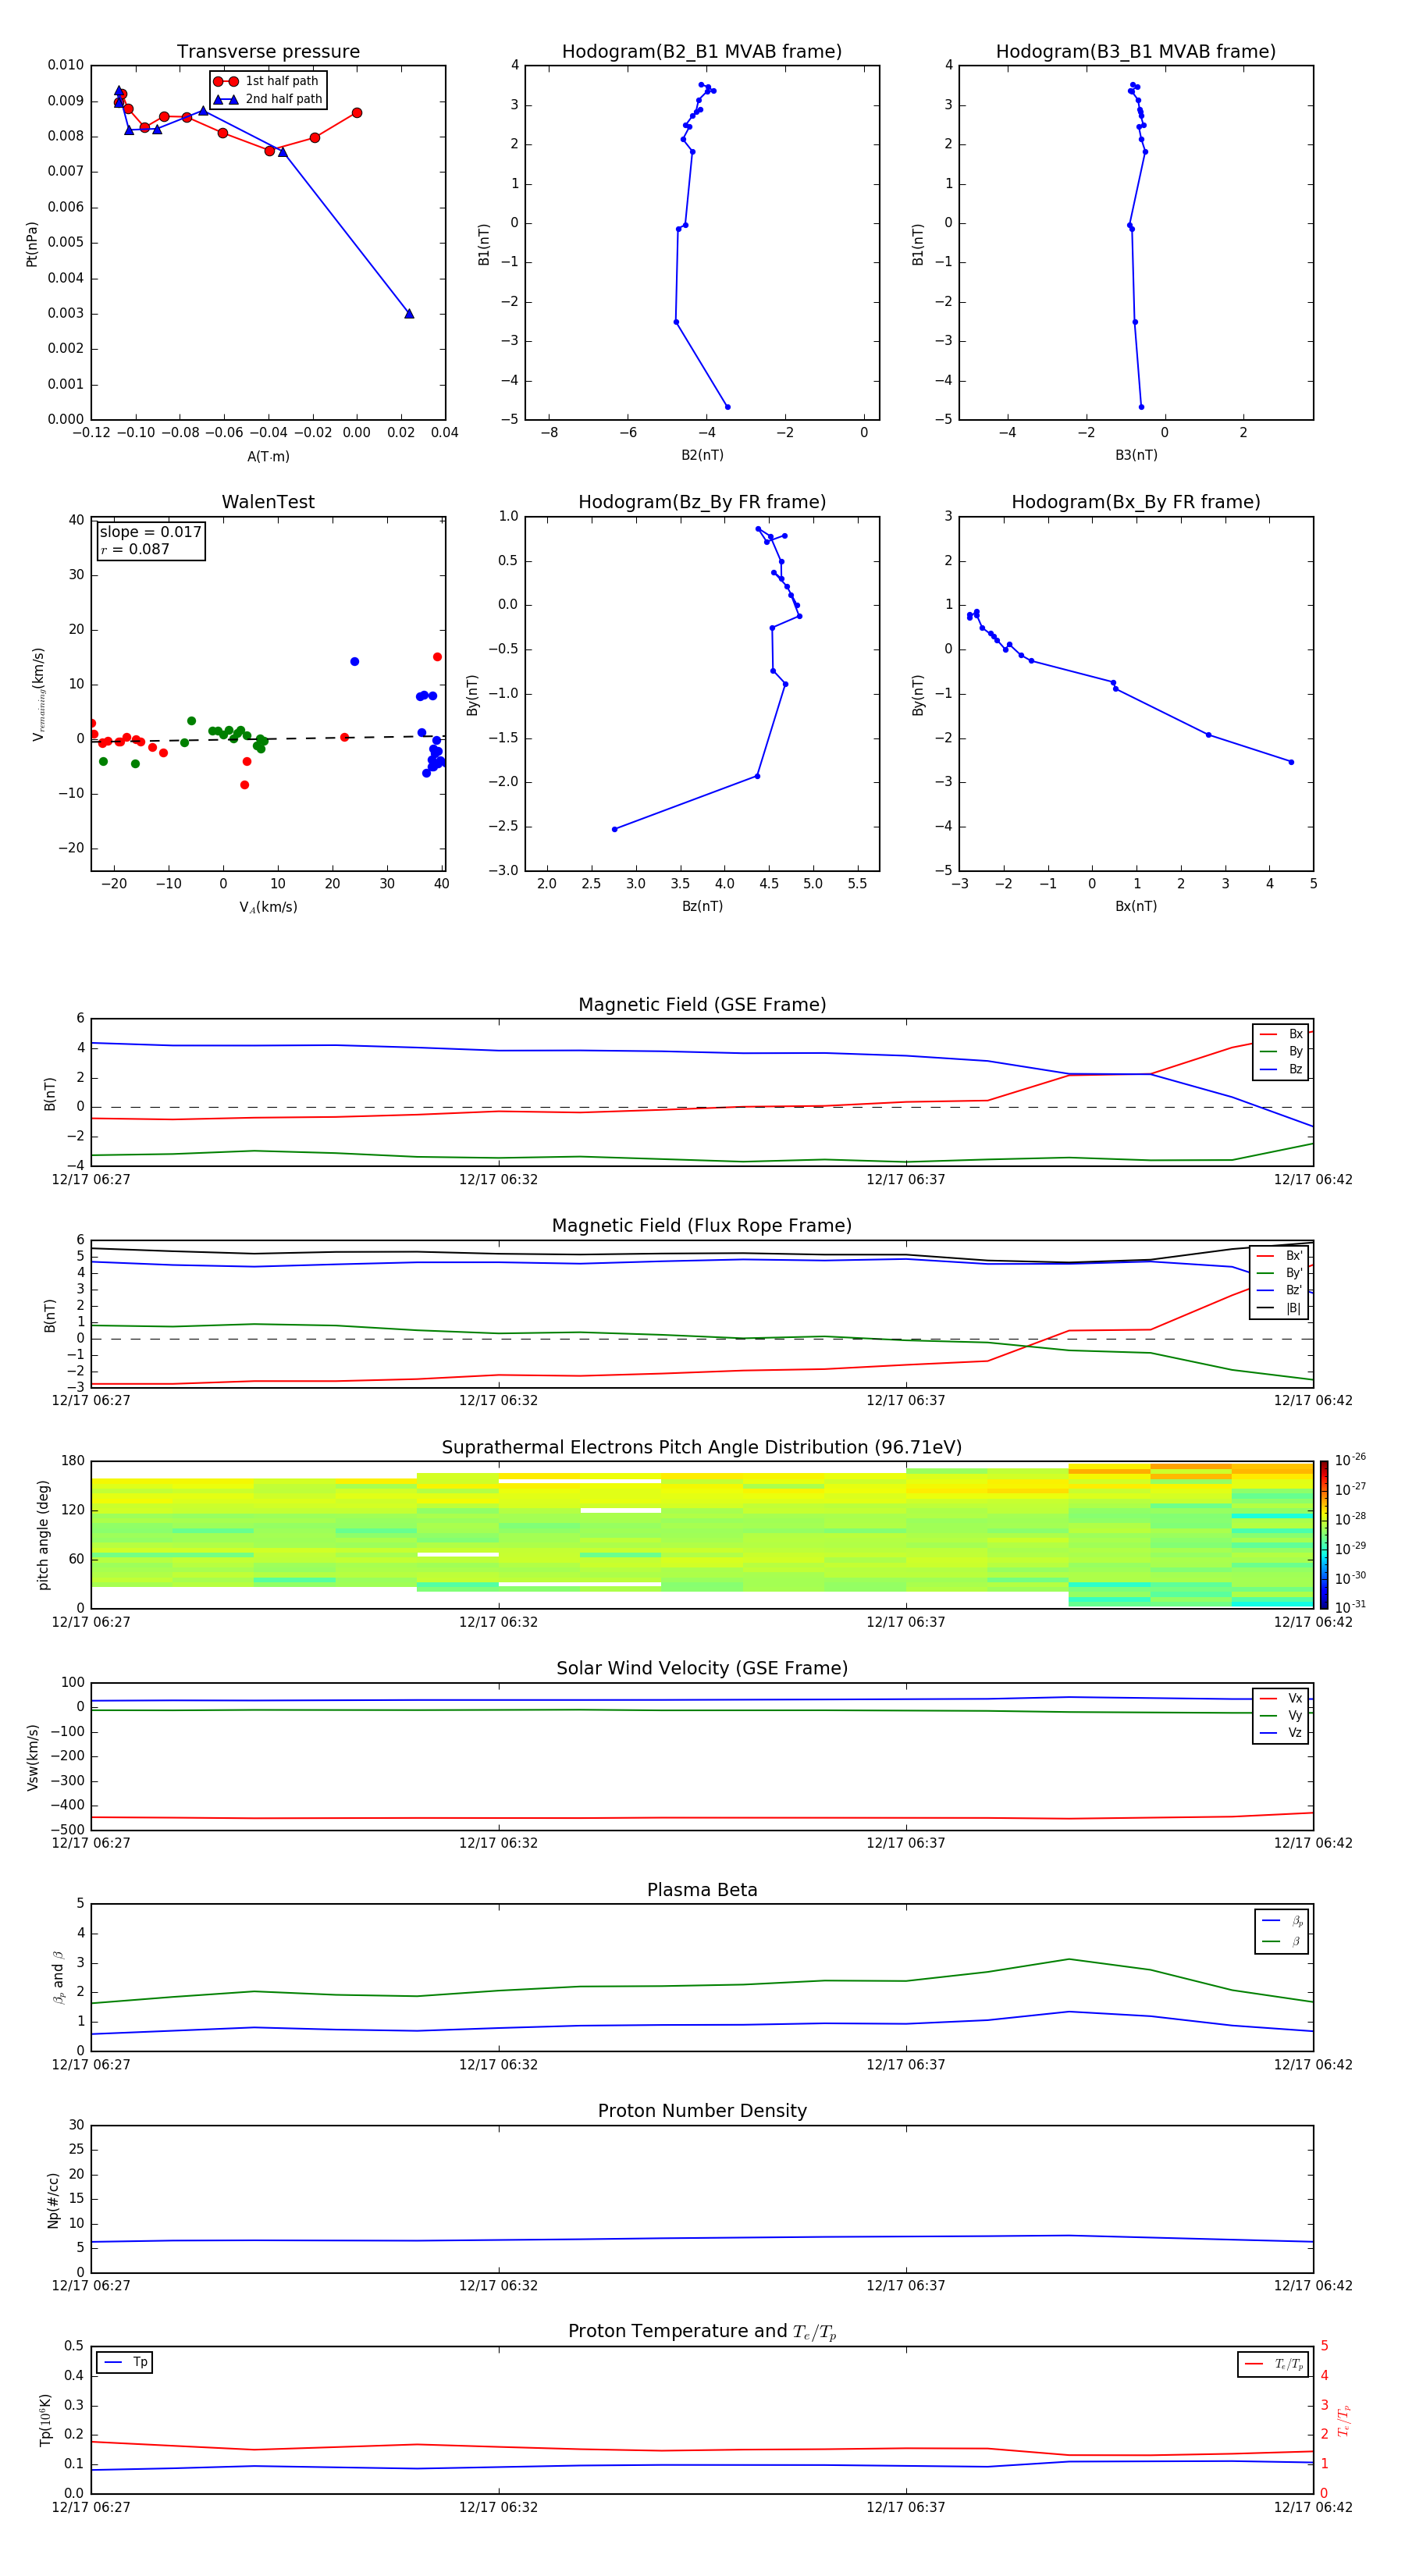This screenshot has width=1405, height=2576.
Task: Click the By legend entry in GSE magnetic plot
Action: click(1281, 1051)
